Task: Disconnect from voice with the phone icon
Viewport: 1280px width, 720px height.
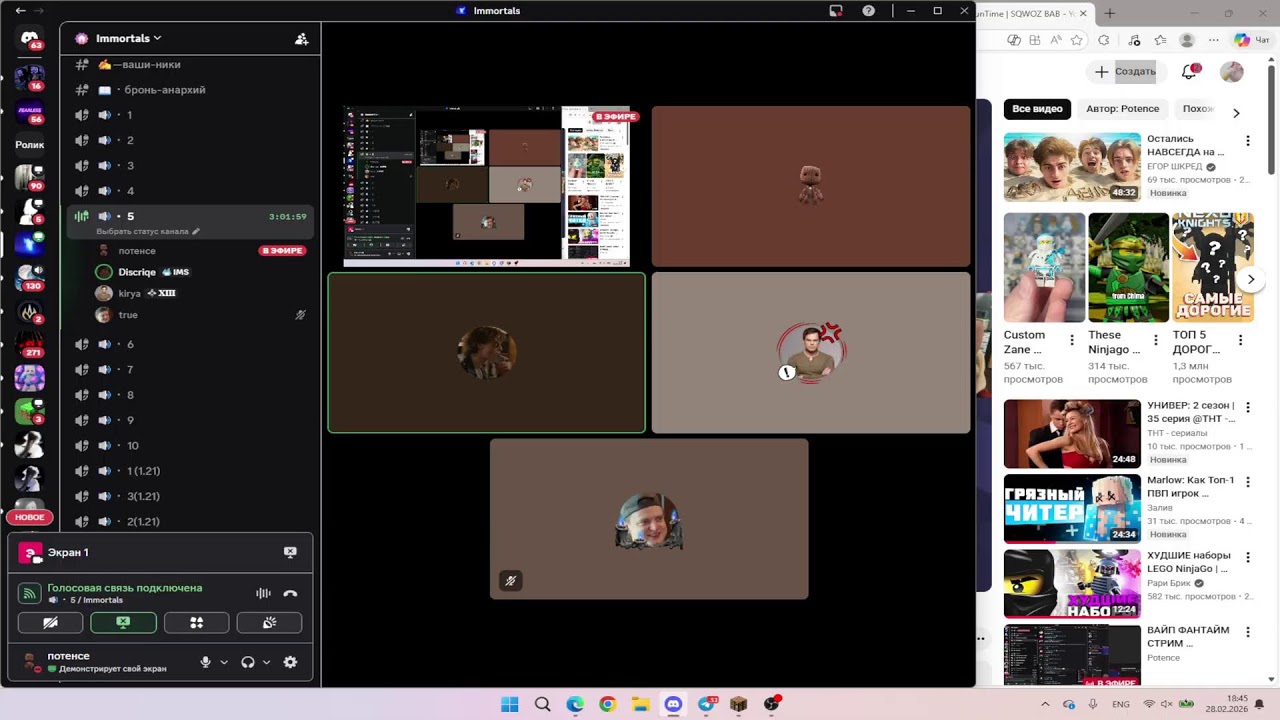Action: click(x=290, y=593)
